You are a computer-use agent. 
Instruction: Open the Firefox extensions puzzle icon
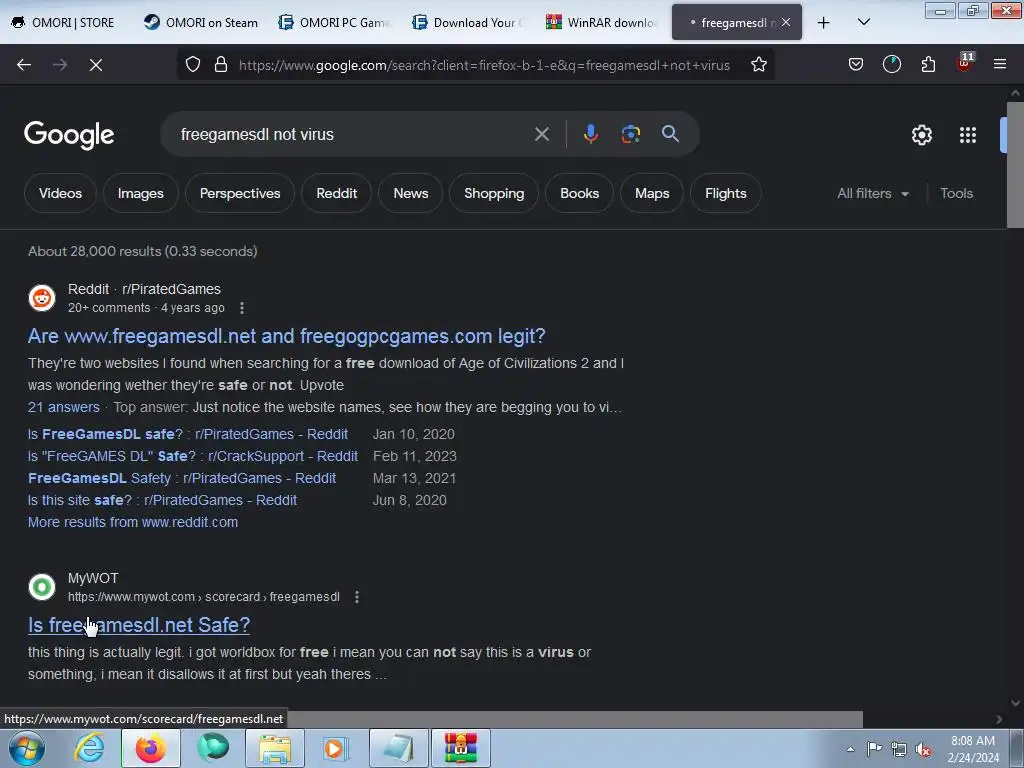point(928,65)
